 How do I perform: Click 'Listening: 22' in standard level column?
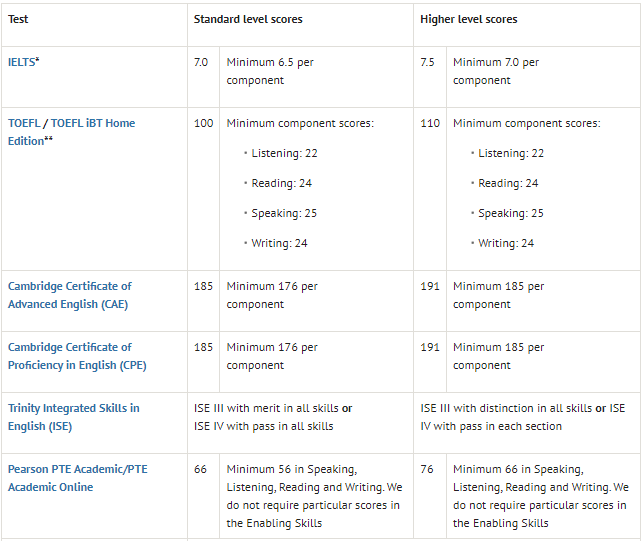point(284,153)
